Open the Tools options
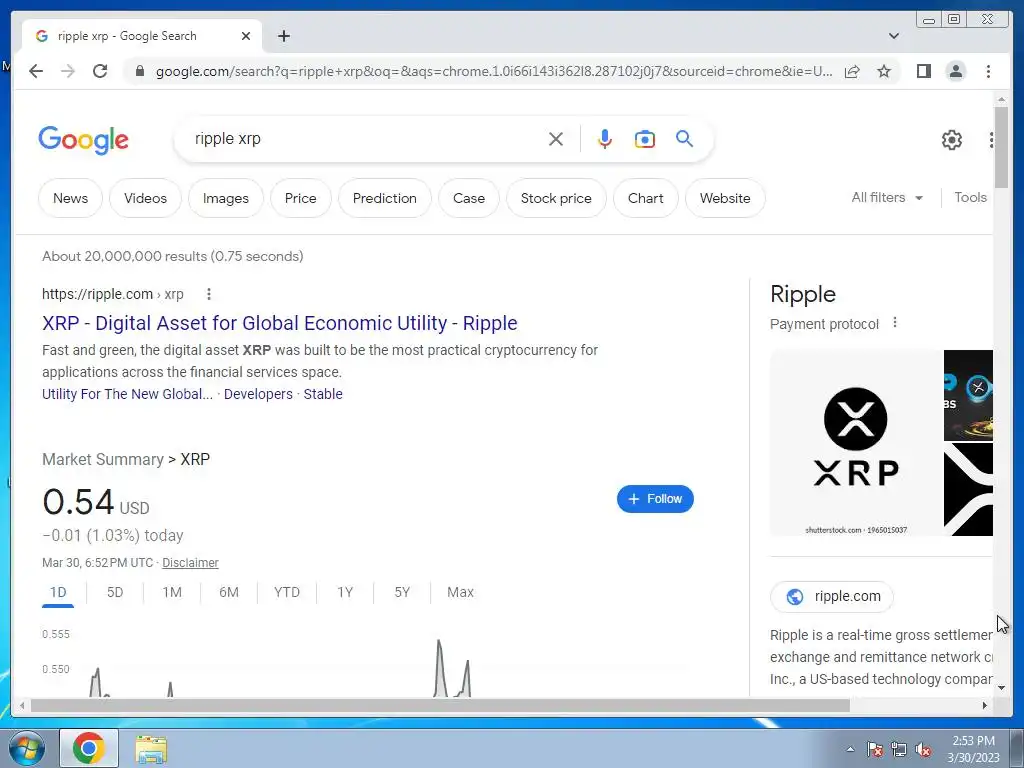Viewport: 1024px width, 768px height. pos(970,197)
